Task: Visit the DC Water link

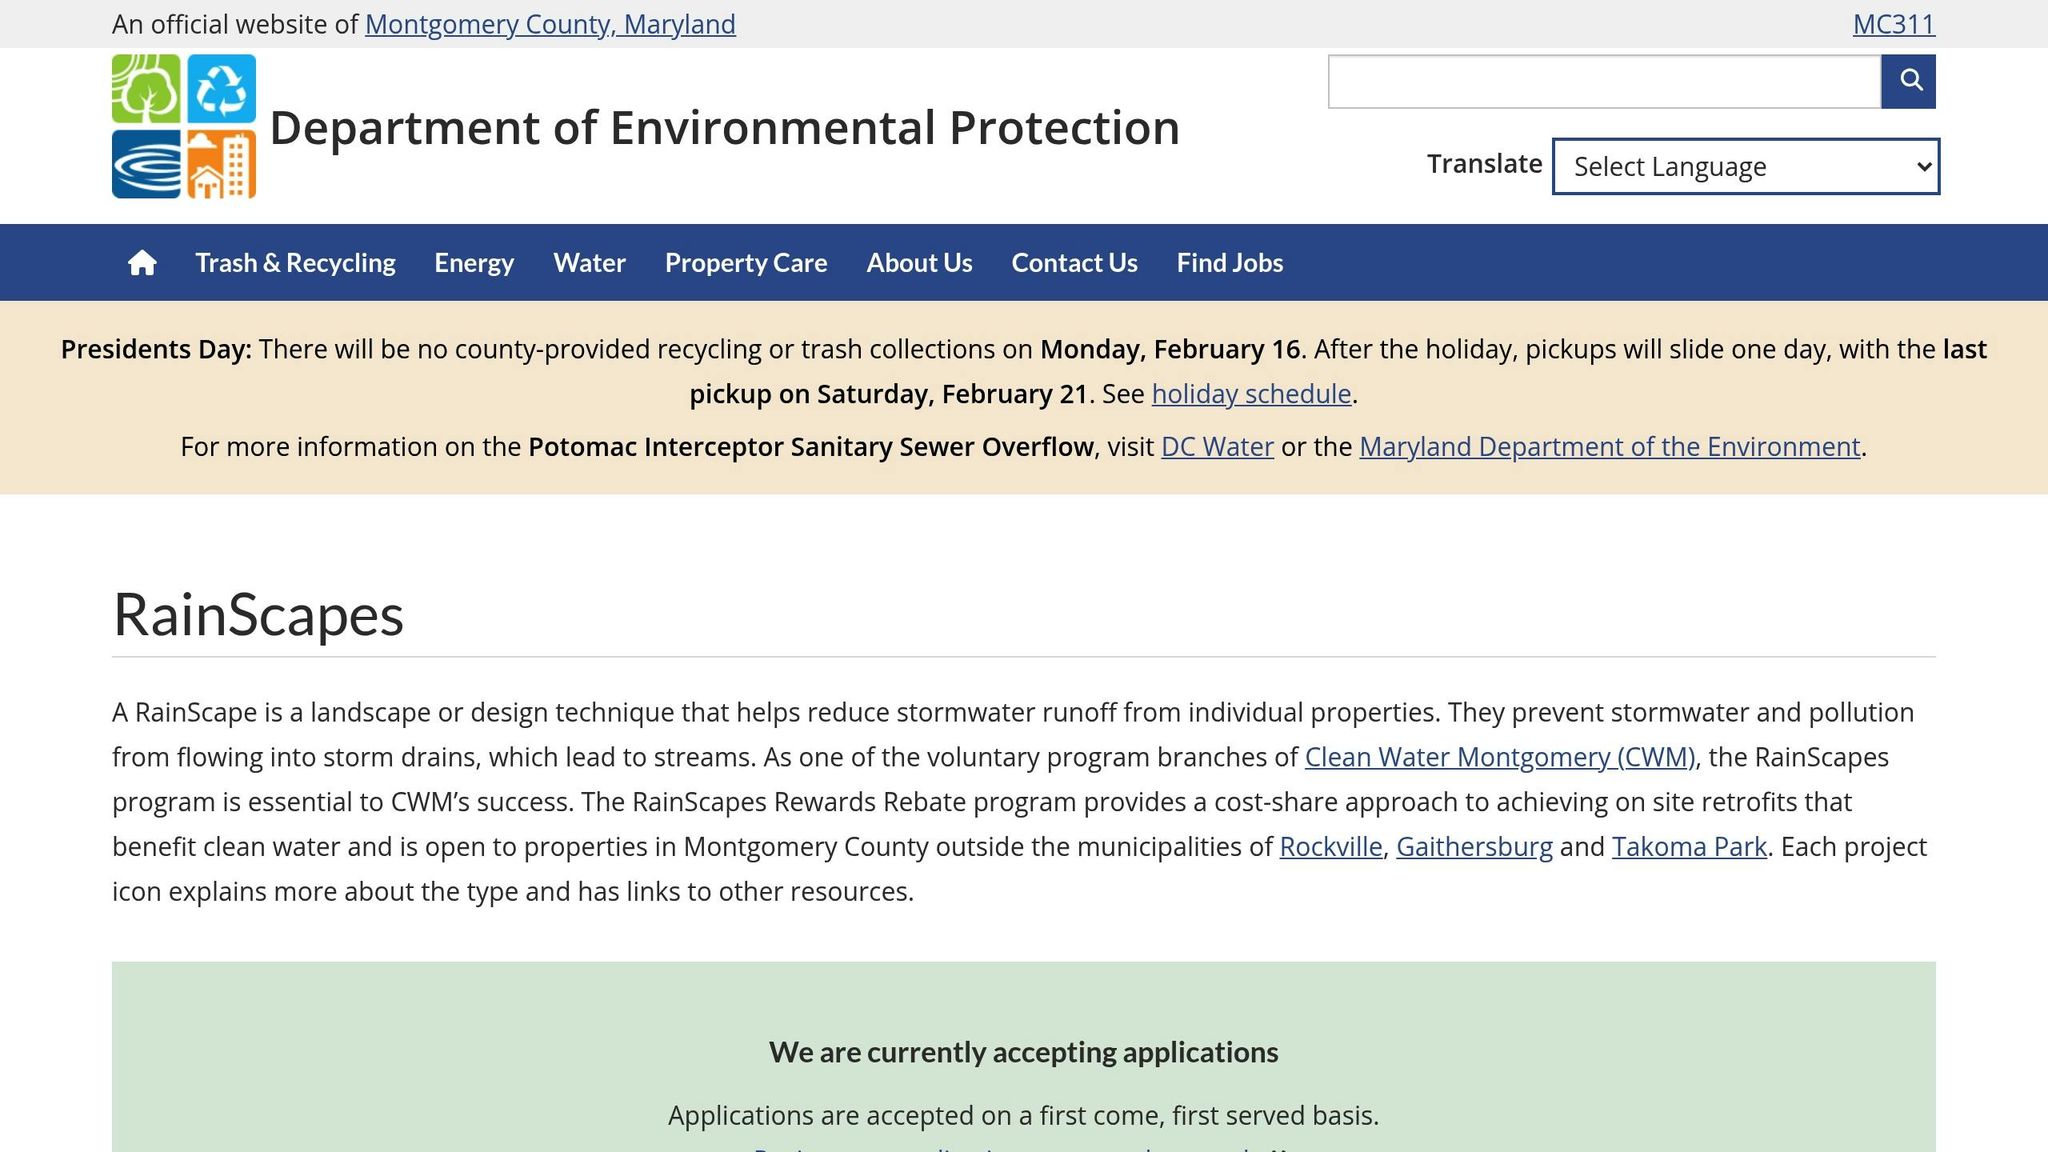Action: 1217,447
